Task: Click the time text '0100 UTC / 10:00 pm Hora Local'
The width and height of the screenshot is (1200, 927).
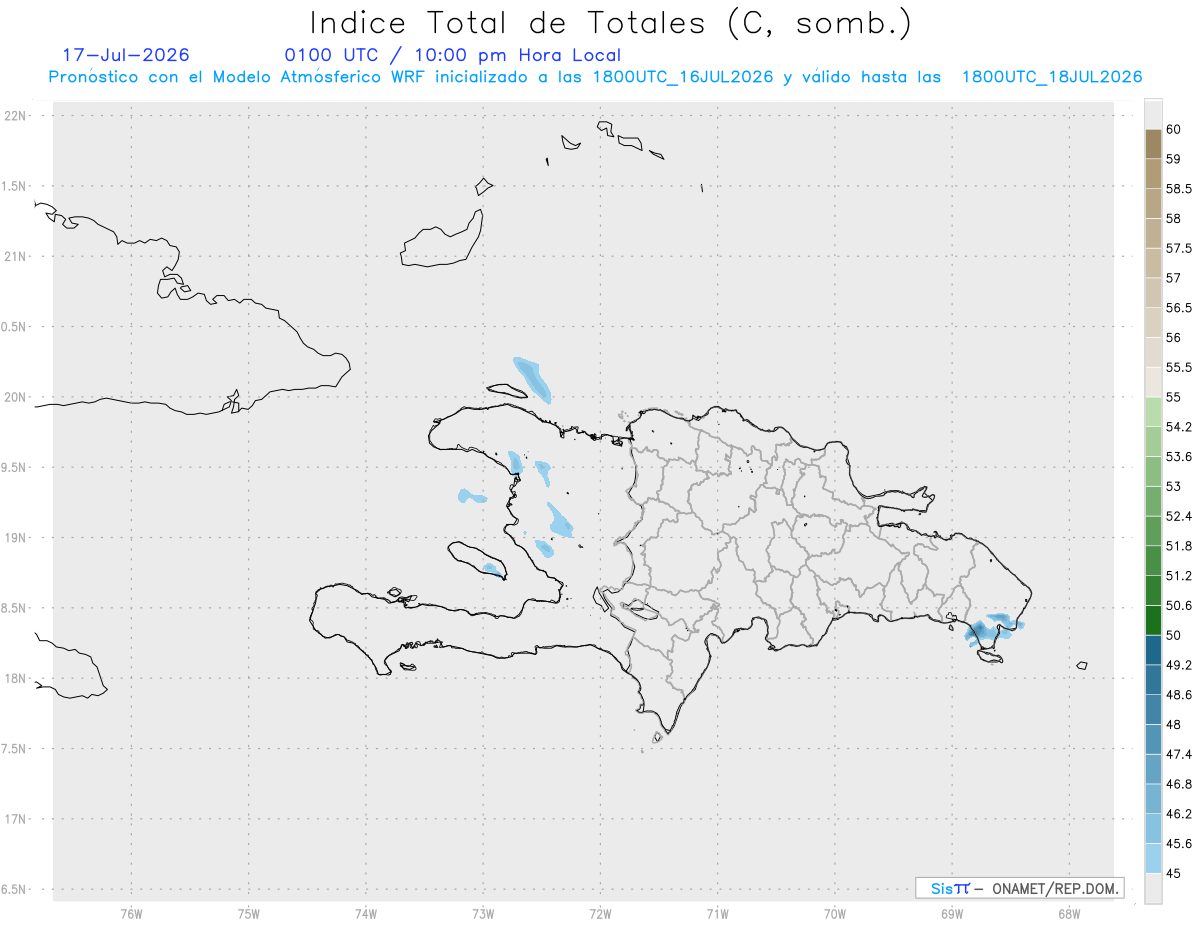Action: click(453, 55)
